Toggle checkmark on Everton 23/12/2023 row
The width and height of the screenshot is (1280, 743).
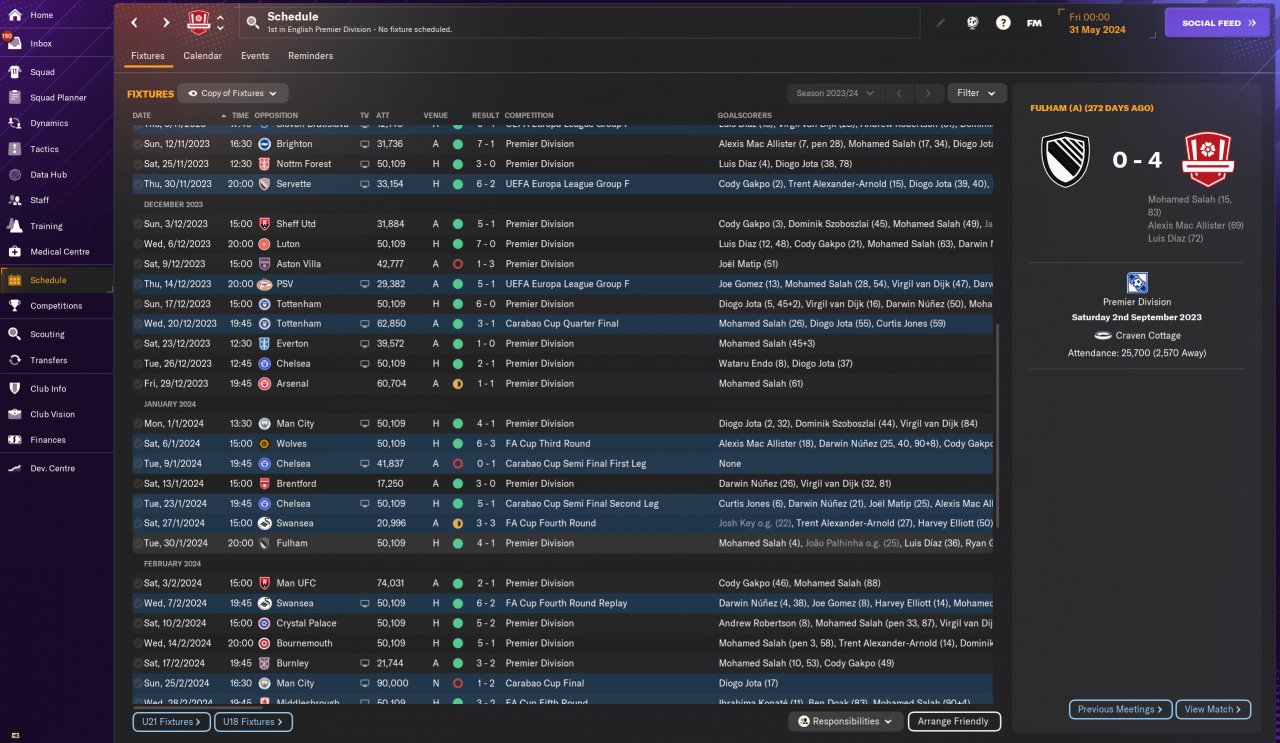pyautogui.click(x=138, y=344)
